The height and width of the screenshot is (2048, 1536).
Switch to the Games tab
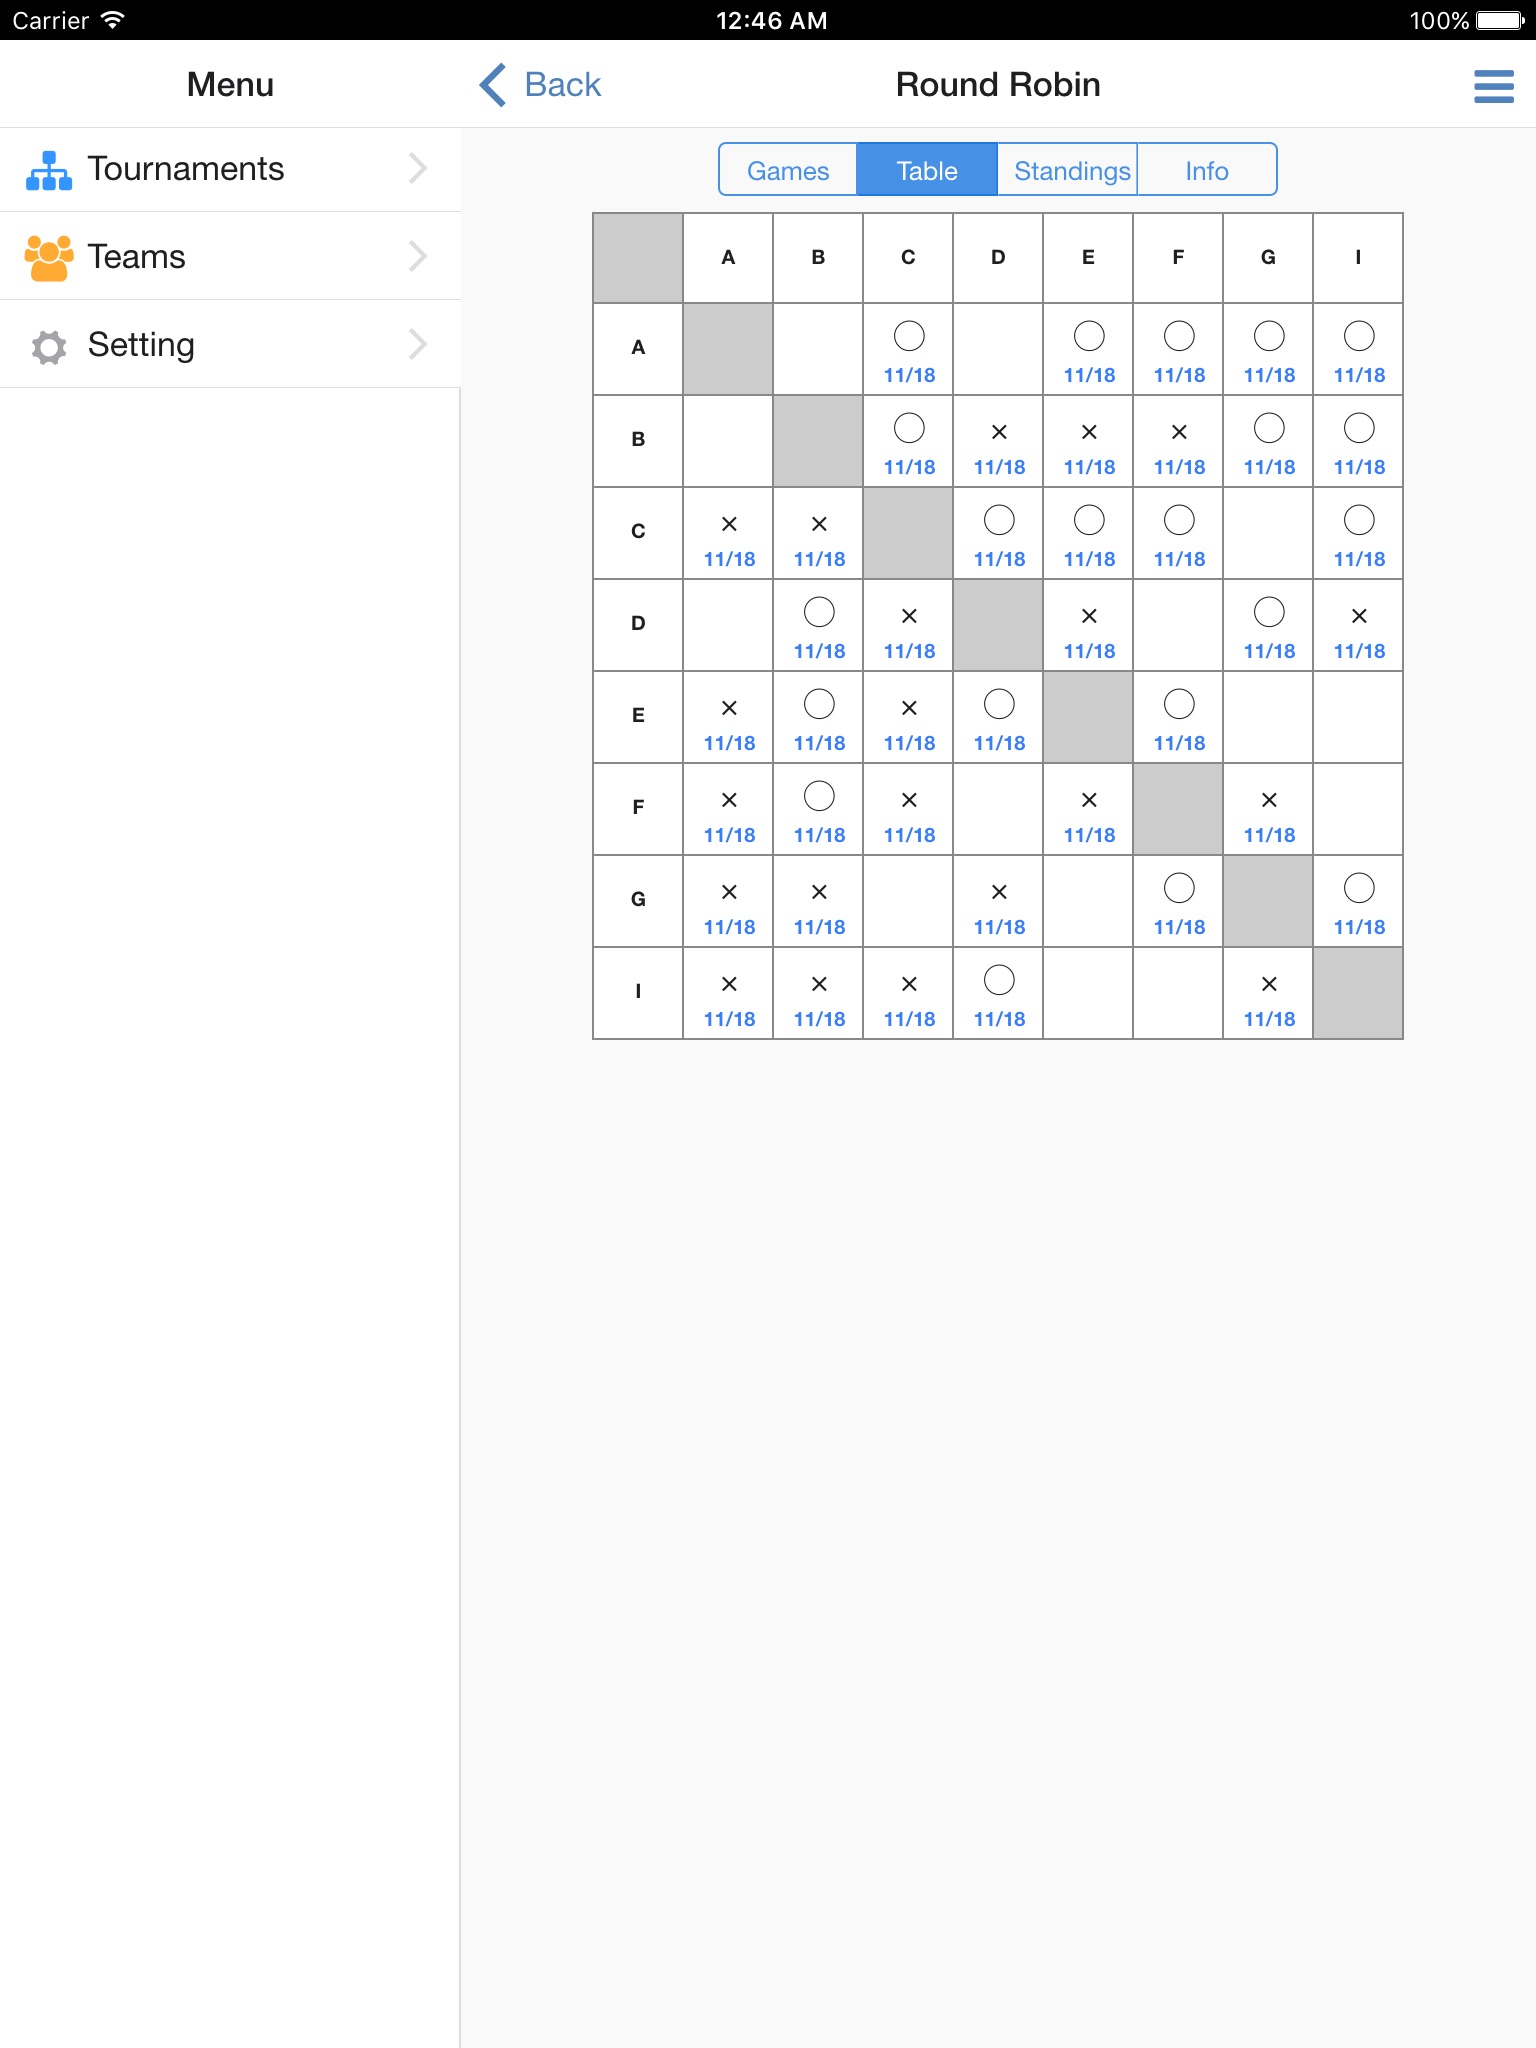[x=788, y=170]
